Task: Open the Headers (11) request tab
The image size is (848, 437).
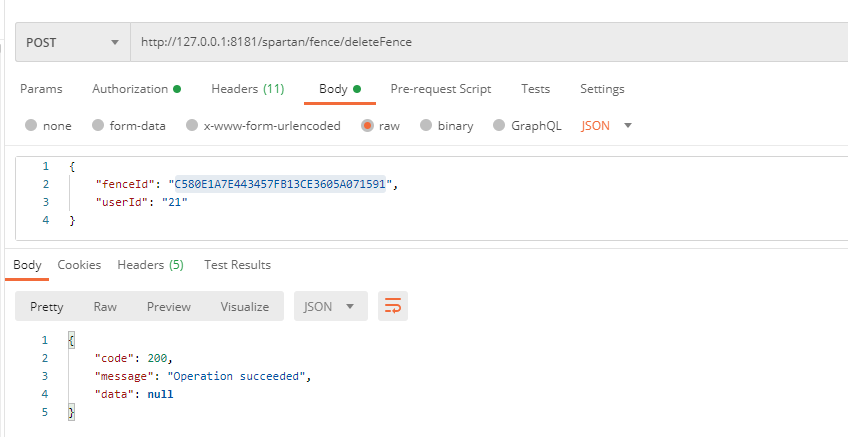Action: pos(247,89)
